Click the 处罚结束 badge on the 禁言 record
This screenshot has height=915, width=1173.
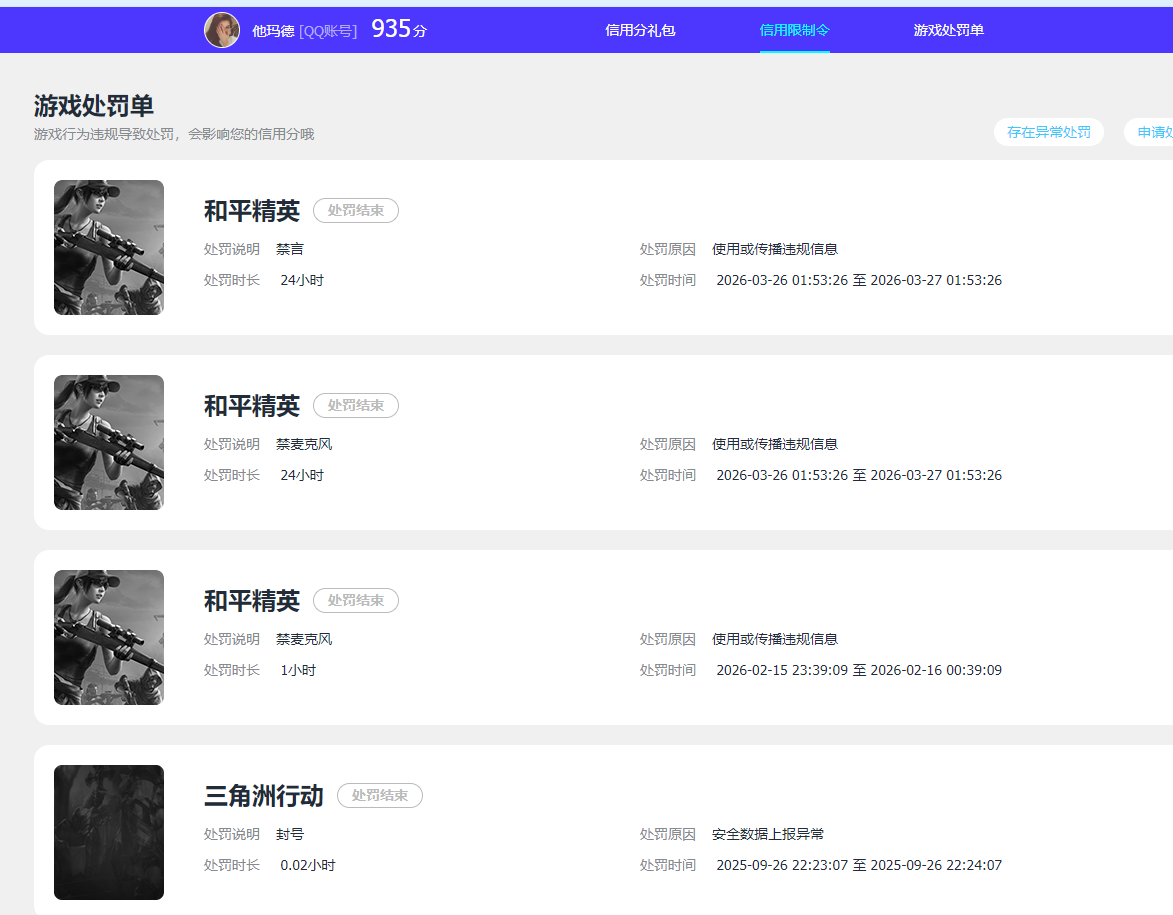(x=356, y=210)
